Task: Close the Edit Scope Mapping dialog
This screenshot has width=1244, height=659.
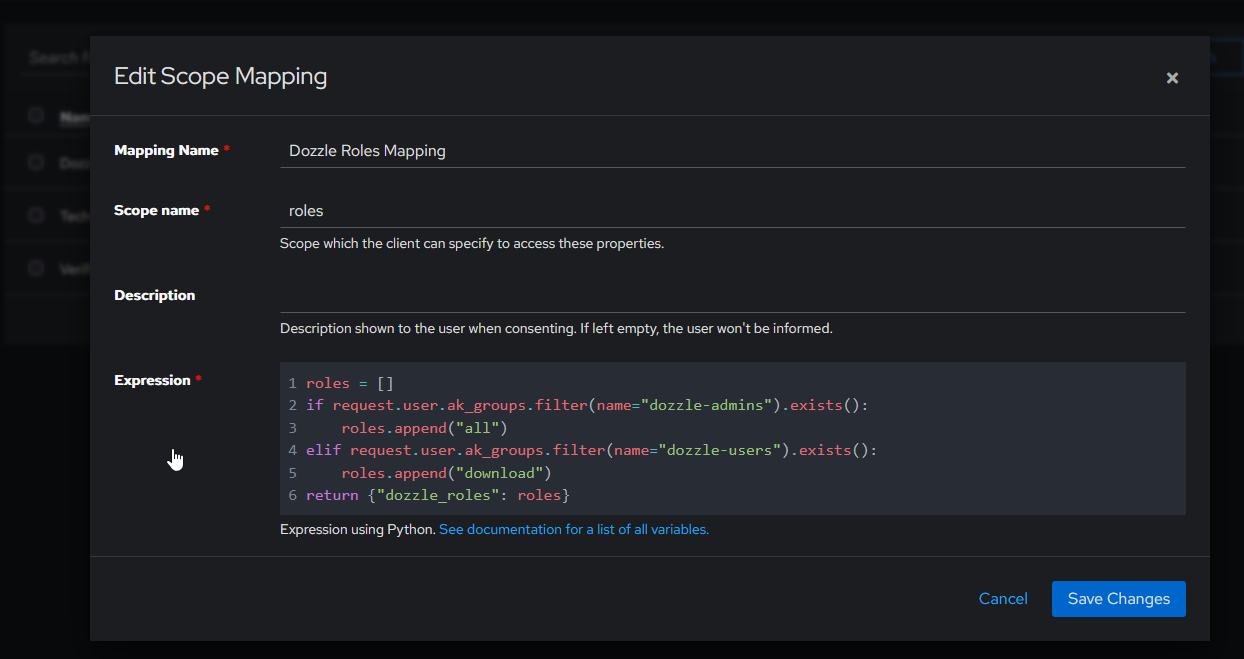Action: click(1172, 78)
